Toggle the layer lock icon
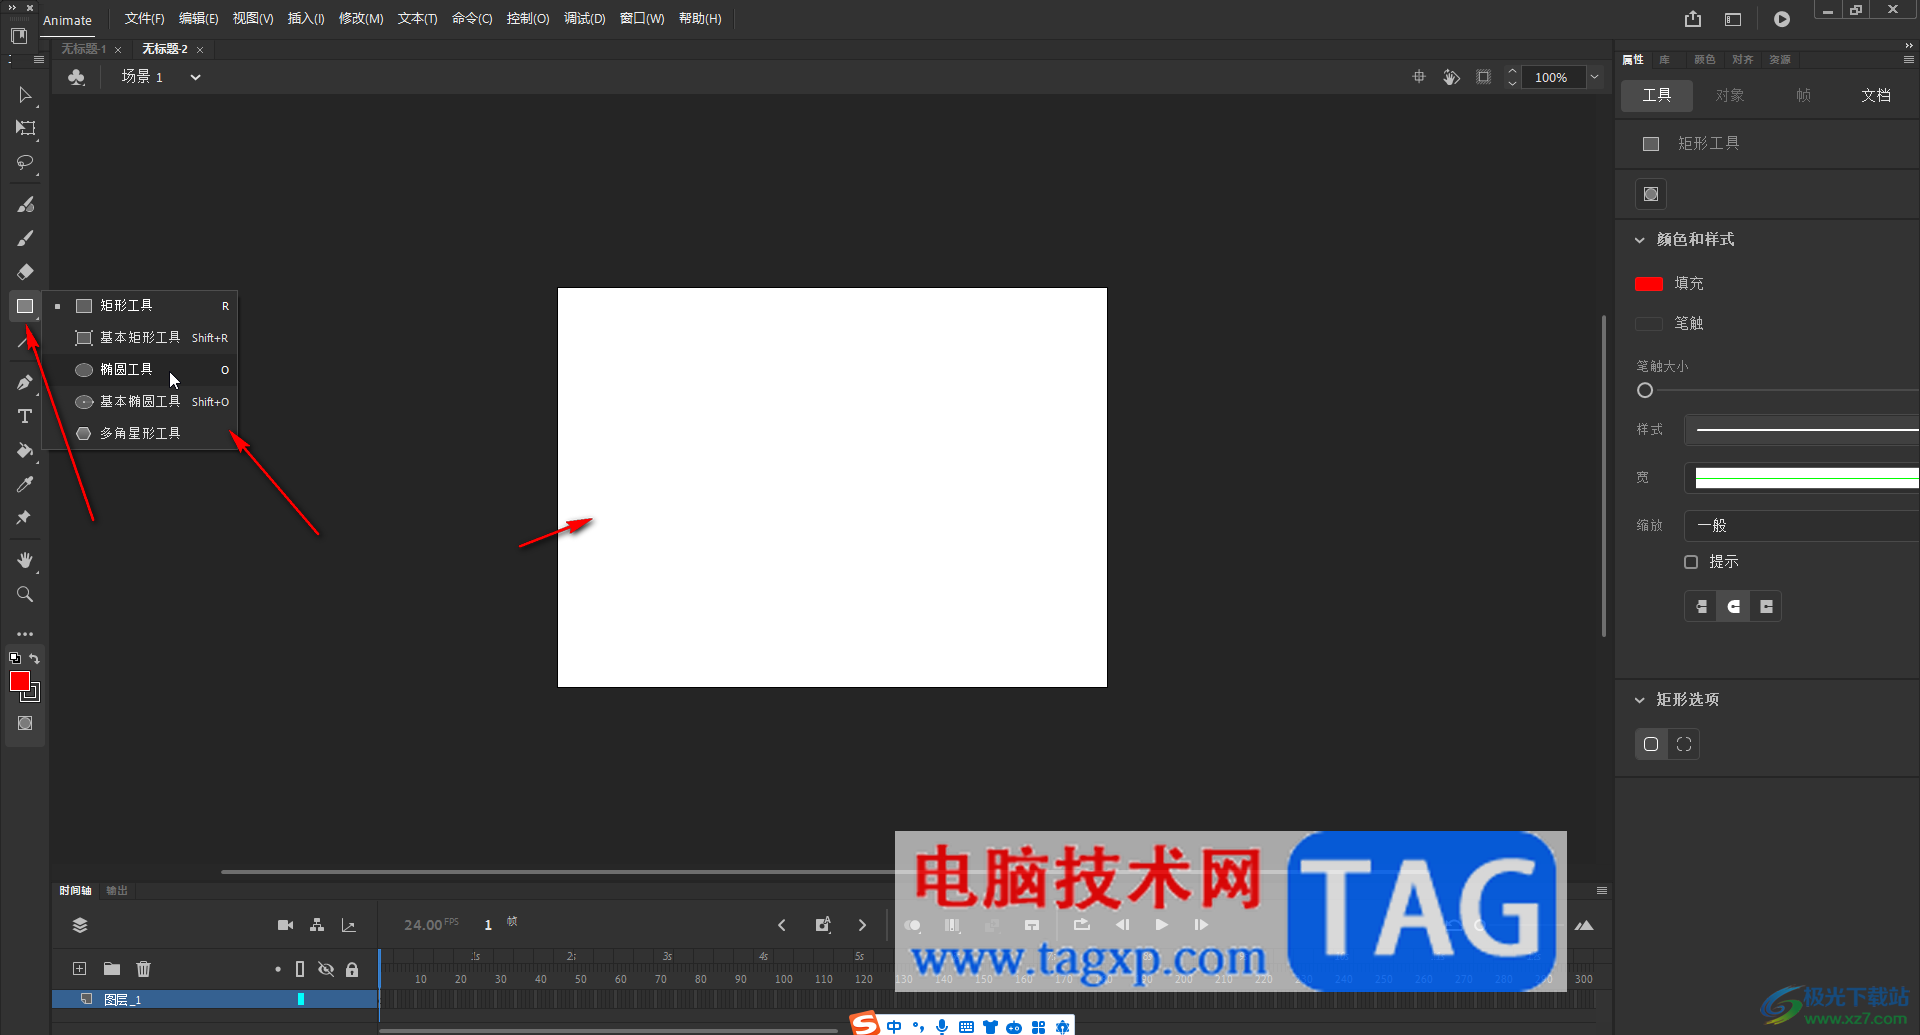 pos(352,969)
